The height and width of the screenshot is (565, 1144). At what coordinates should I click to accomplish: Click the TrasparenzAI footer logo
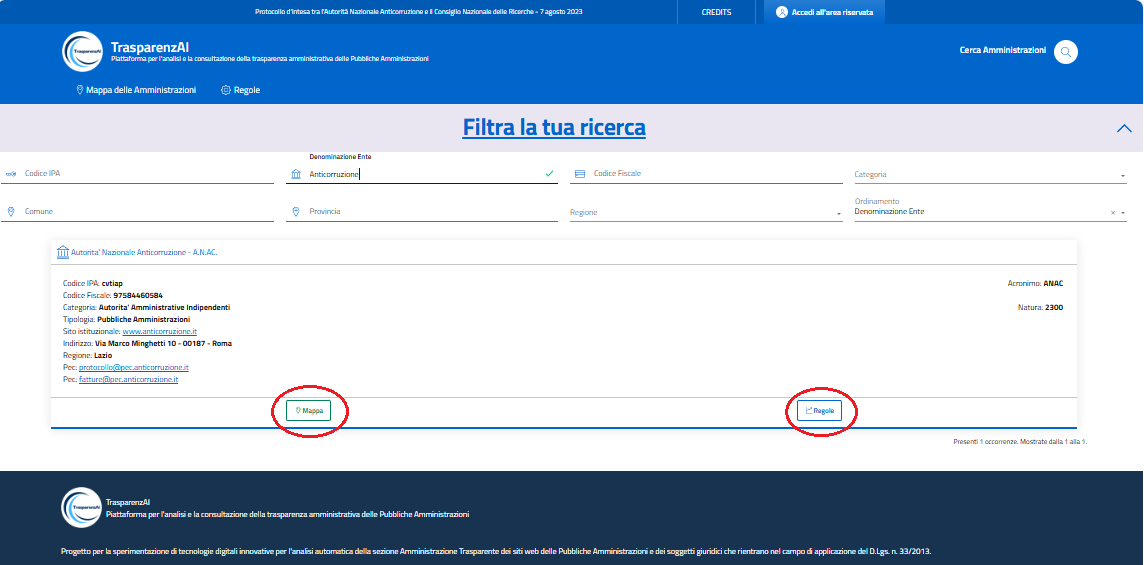pos(82,507)
